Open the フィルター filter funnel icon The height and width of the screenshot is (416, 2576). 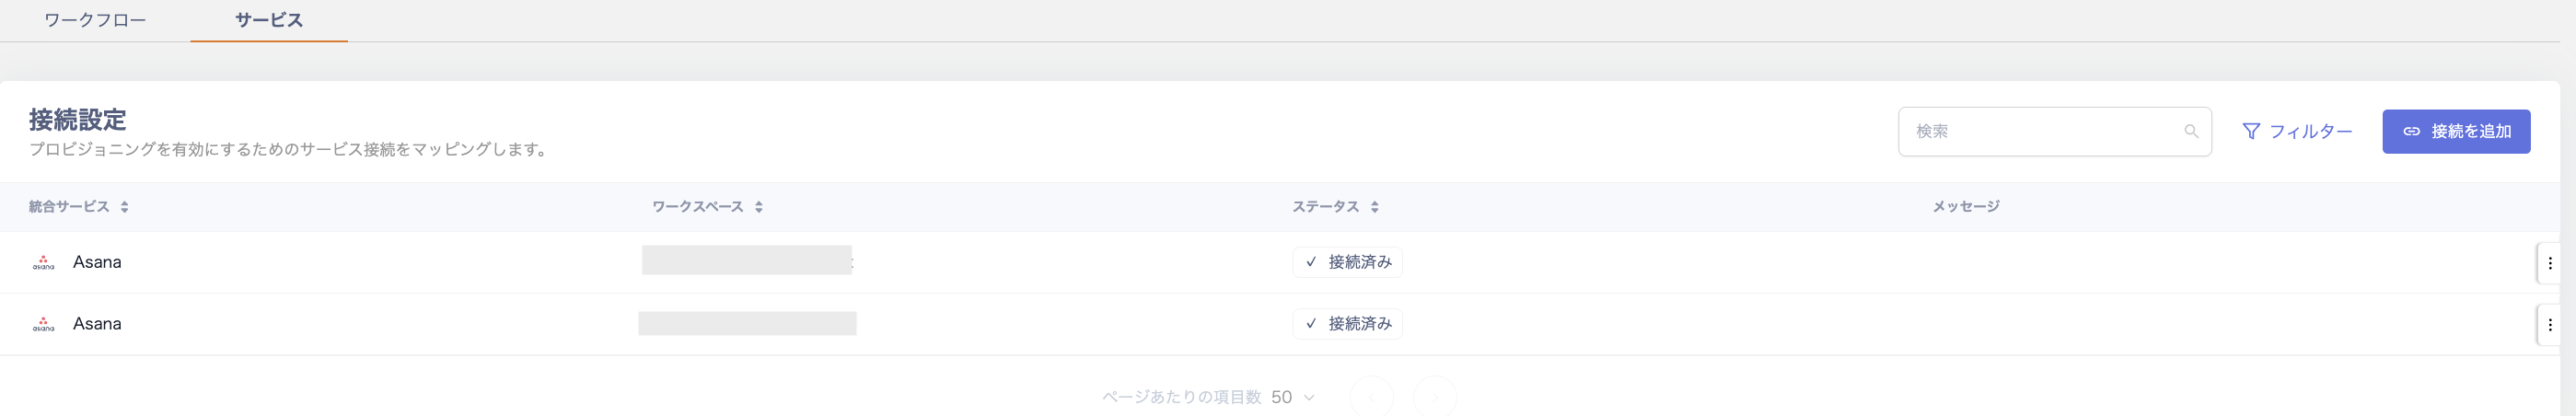(x=2251, y=131)
